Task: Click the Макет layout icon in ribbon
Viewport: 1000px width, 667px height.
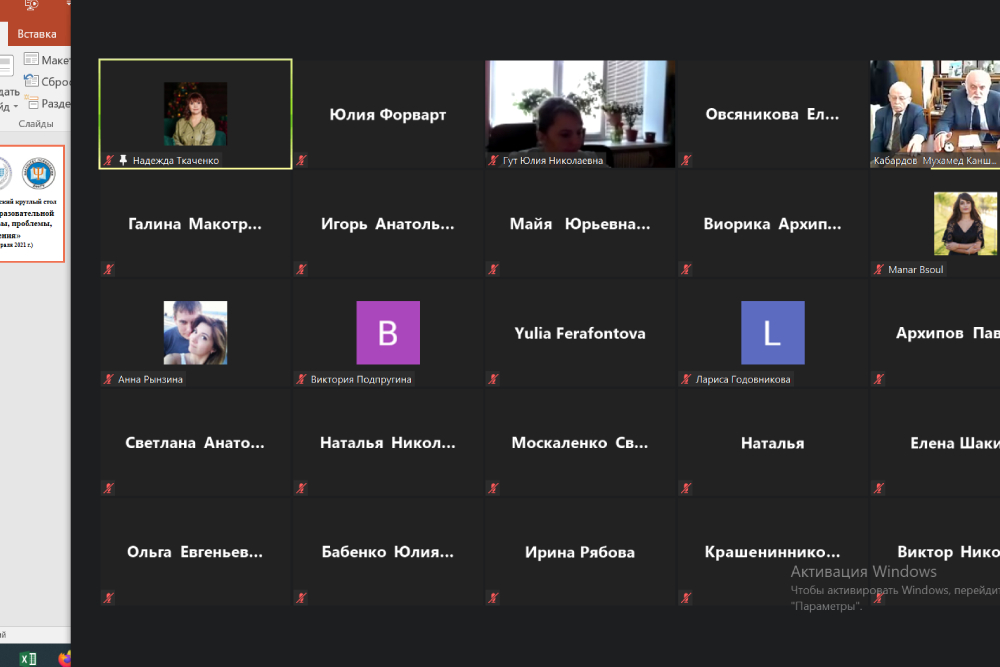Action: coord(31,60)
